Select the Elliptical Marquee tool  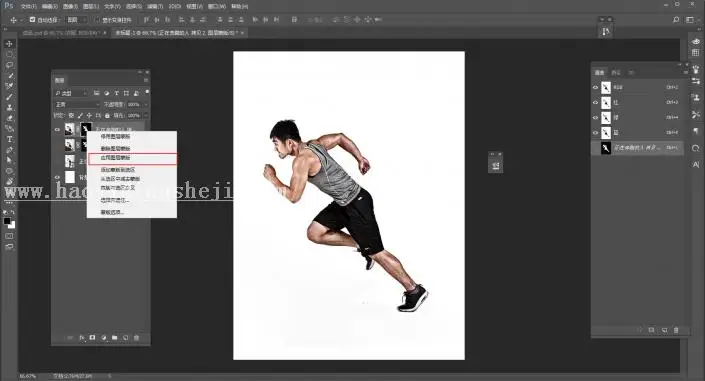point(9,54)
